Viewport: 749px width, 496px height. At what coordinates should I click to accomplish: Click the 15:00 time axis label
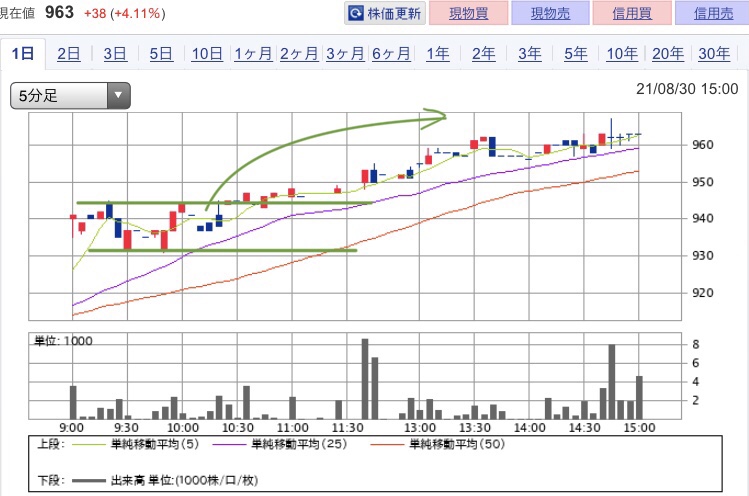click(x=639, y=428)
